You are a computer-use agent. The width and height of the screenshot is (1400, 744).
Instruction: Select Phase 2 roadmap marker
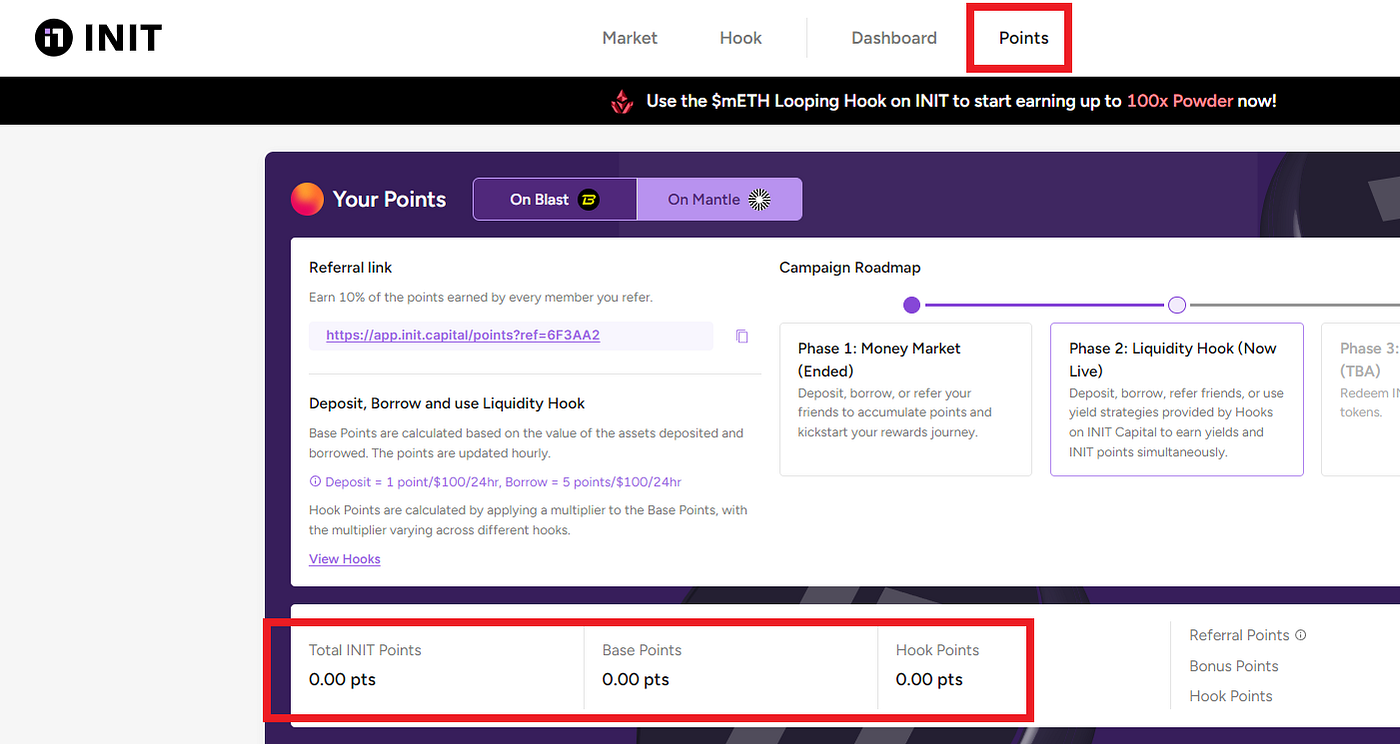point(1177,305)
